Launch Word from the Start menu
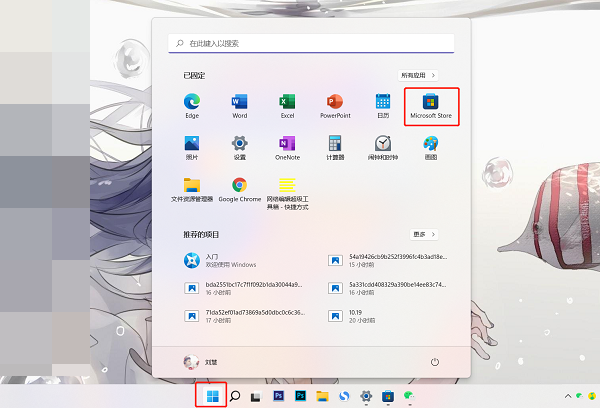This screenshot has width=600, height=408. click(239, 106)
